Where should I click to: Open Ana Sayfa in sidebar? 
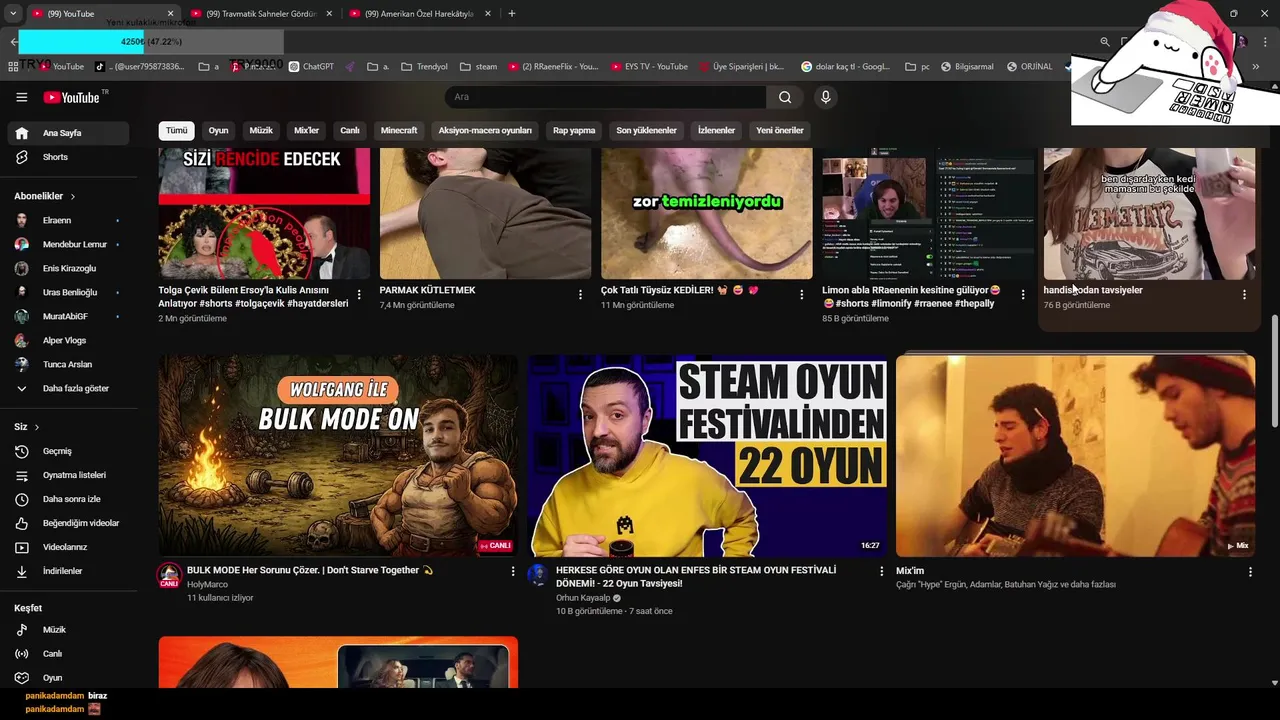(x=68, y=133)
